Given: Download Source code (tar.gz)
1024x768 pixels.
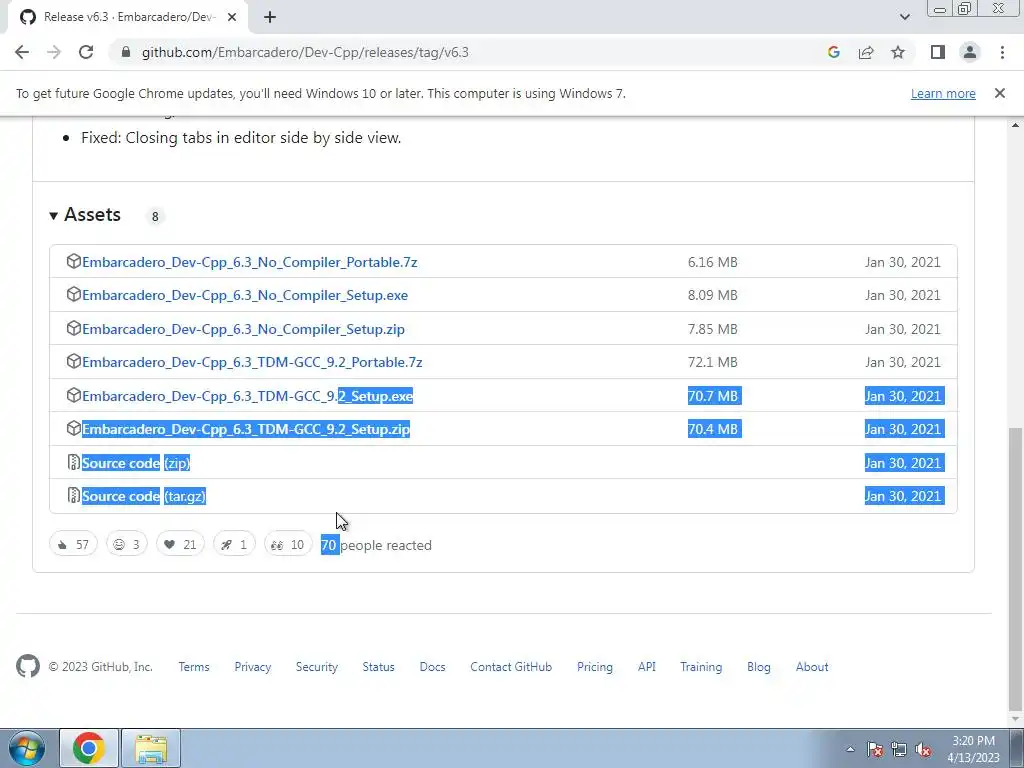Looking at the screenshot, I should [x=144, y=496].
